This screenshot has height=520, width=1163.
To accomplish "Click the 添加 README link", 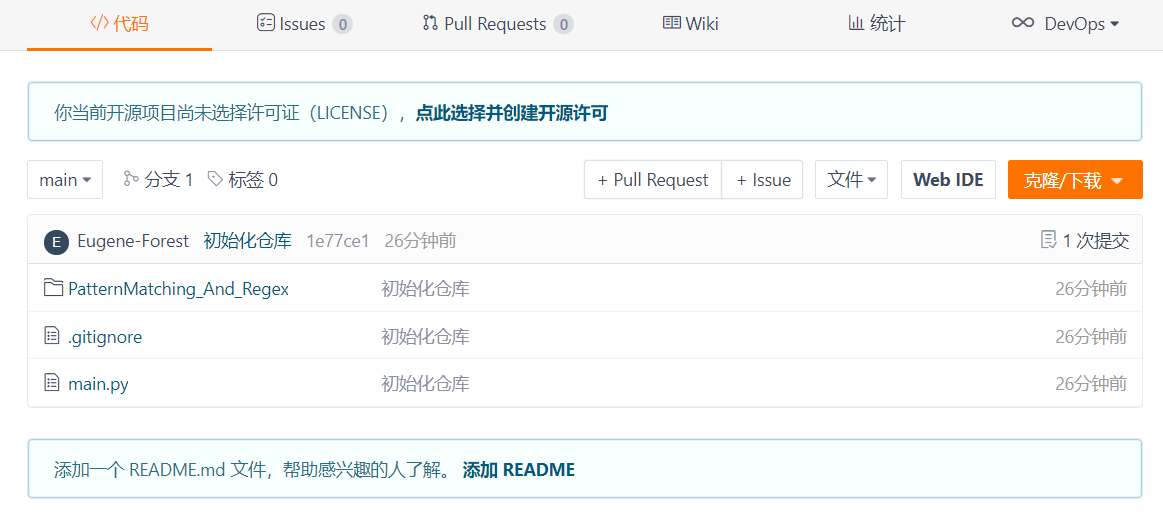I will [518, 470].
